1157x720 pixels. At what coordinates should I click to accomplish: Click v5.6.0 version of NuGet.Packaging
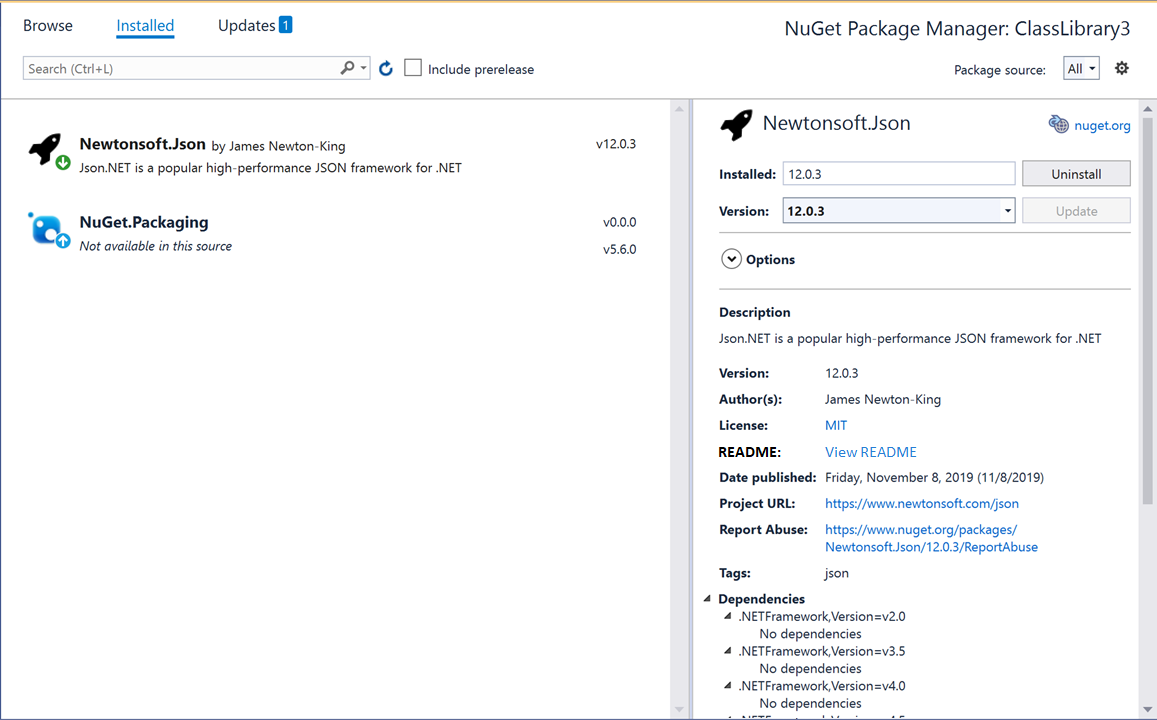(x=619, y=249)
